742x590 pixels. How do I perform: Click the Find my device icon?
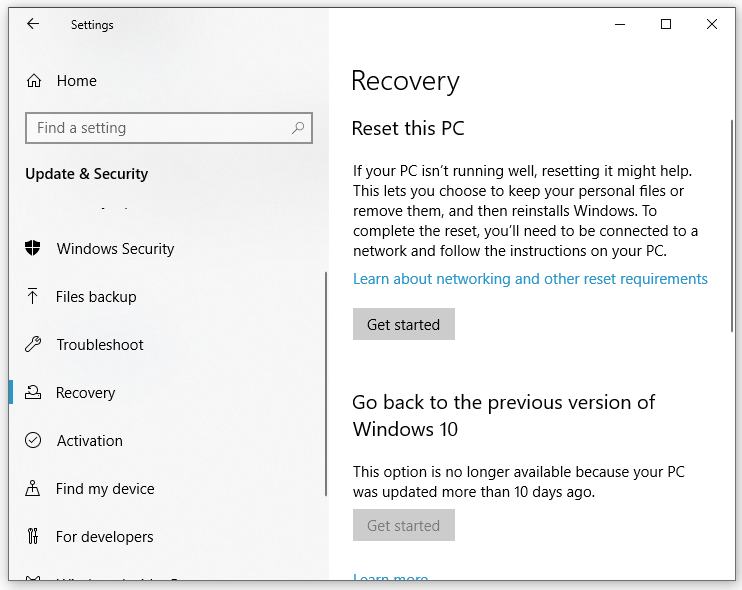33,488
